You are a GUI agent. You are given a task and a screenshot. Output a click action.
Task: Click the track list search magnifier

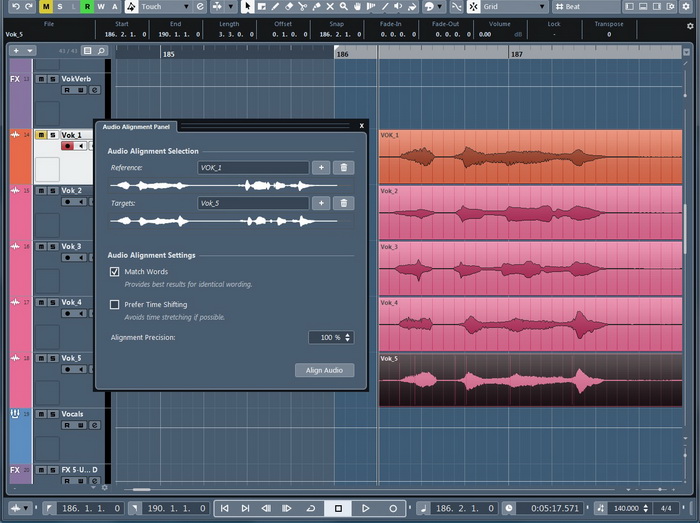point(101,51)
